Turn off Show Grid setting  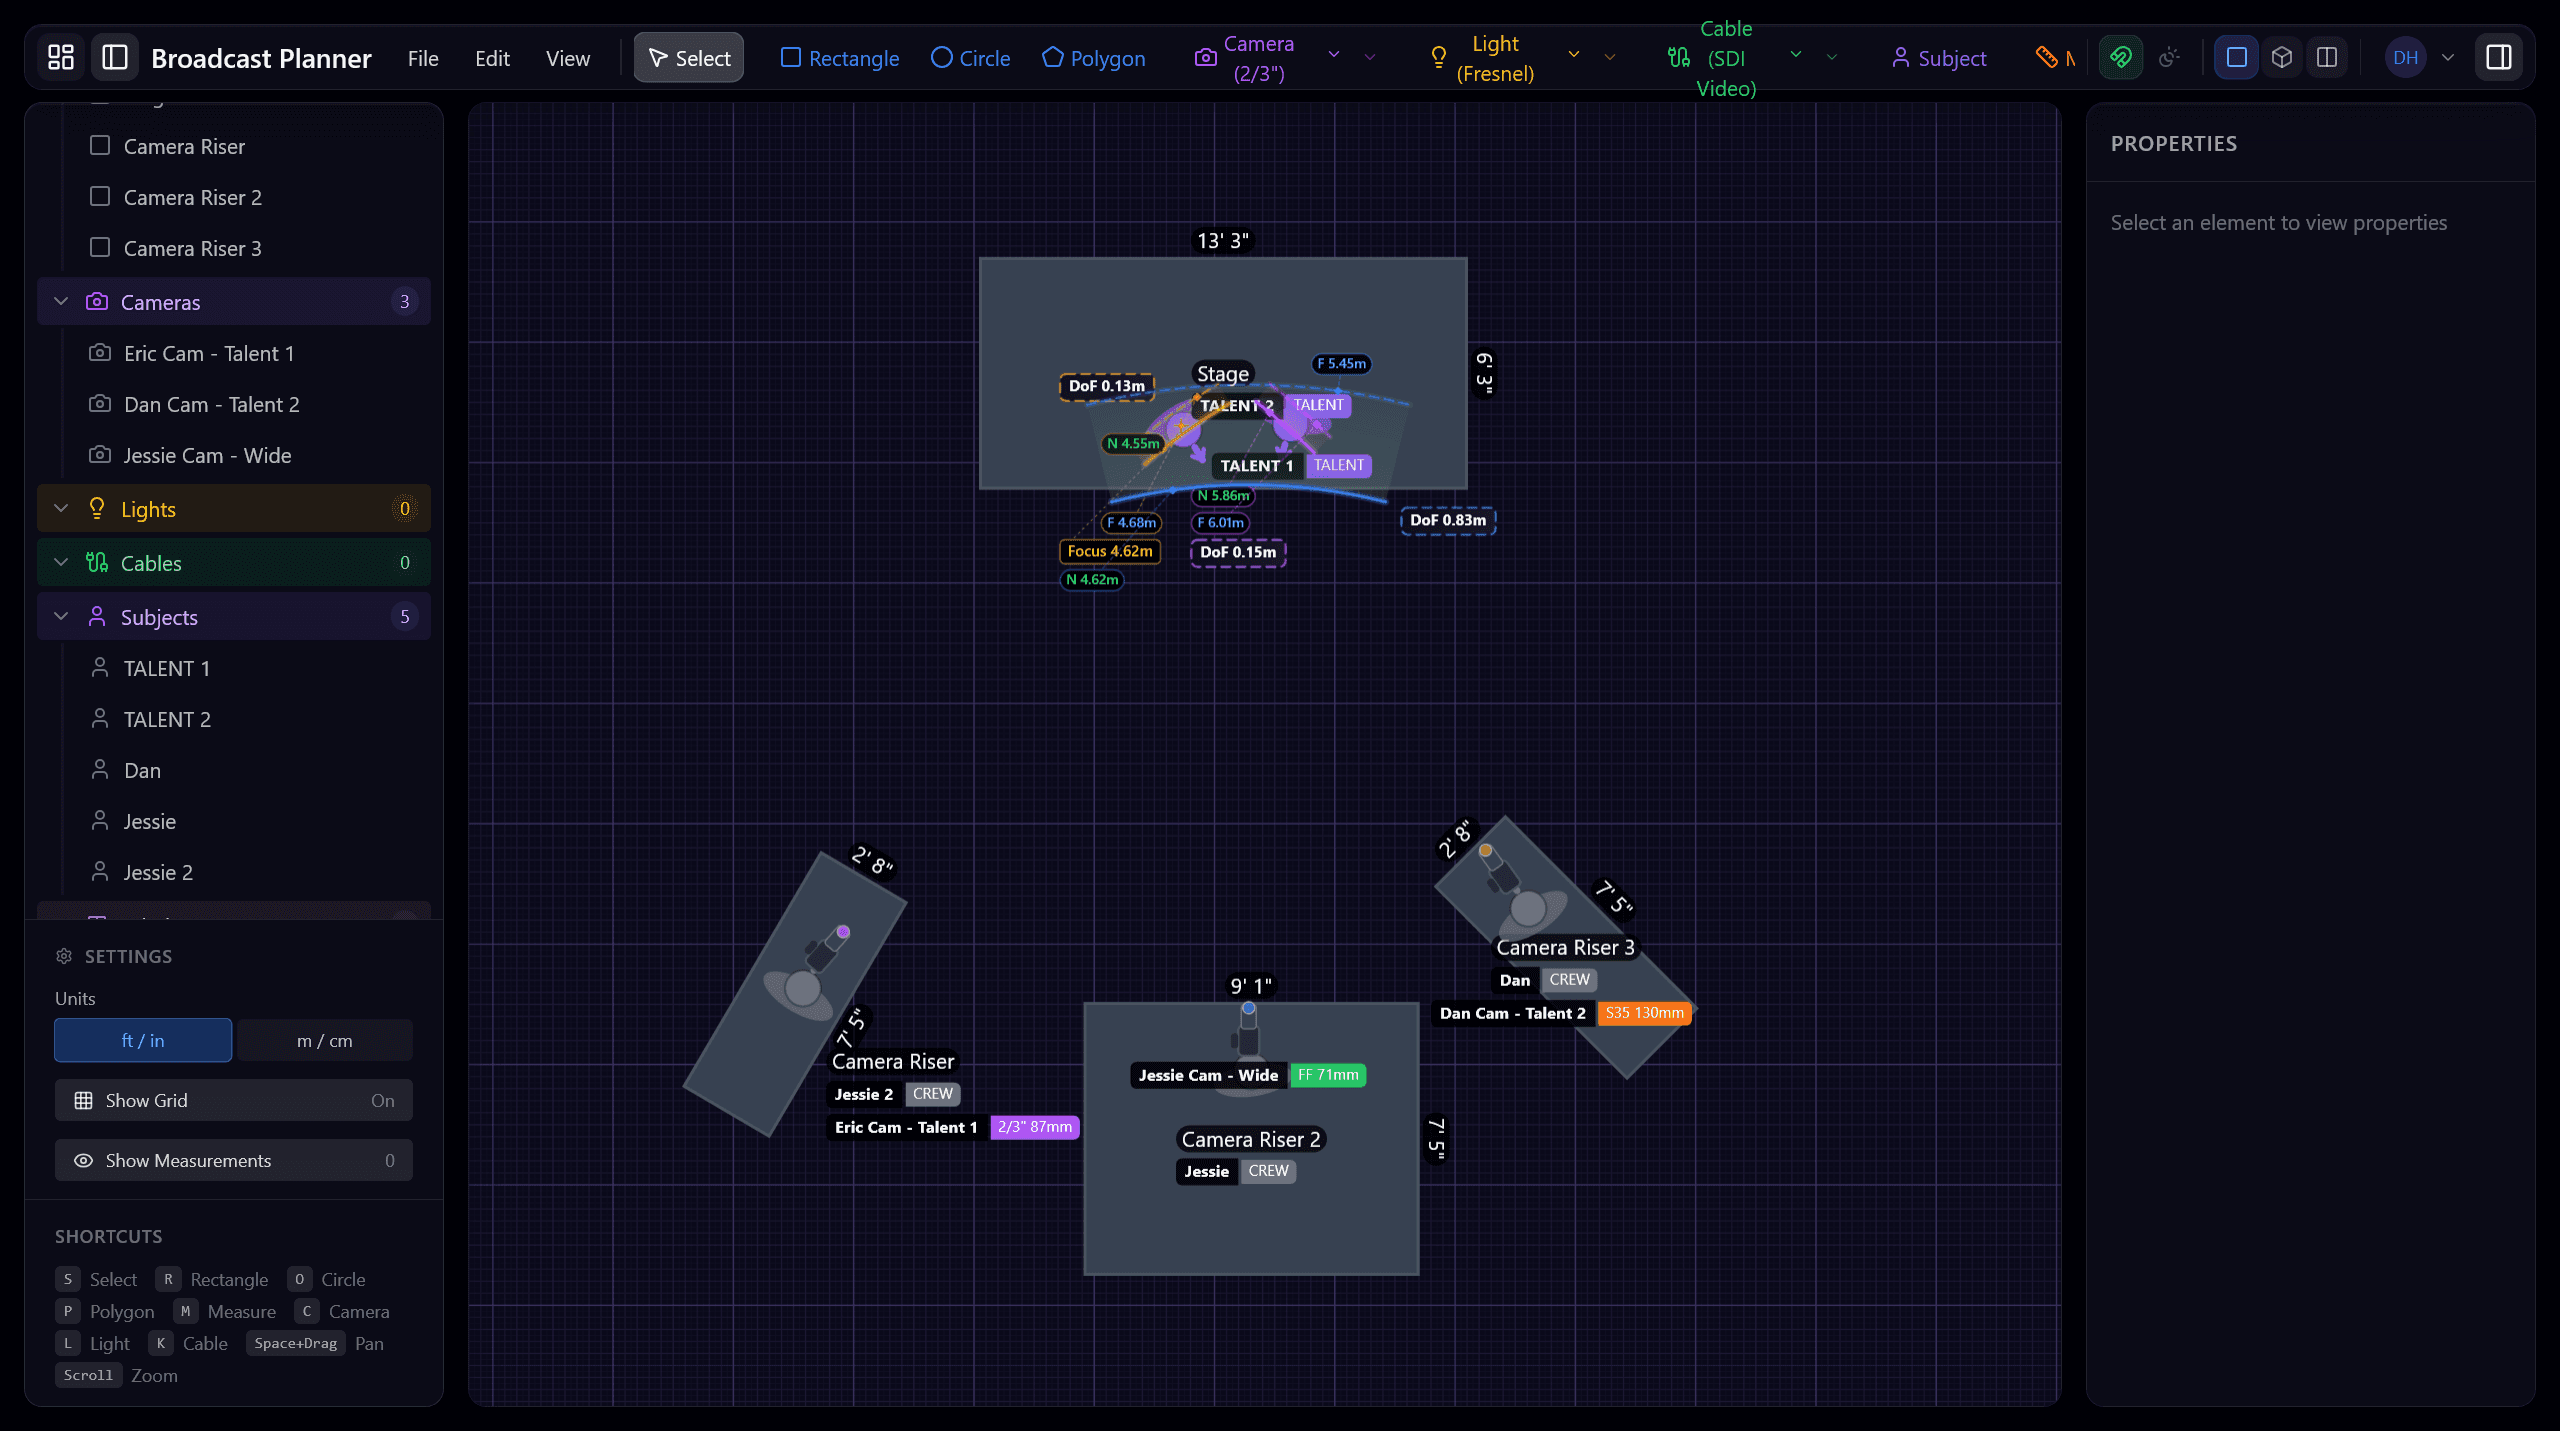click(x=233, y=1100)
